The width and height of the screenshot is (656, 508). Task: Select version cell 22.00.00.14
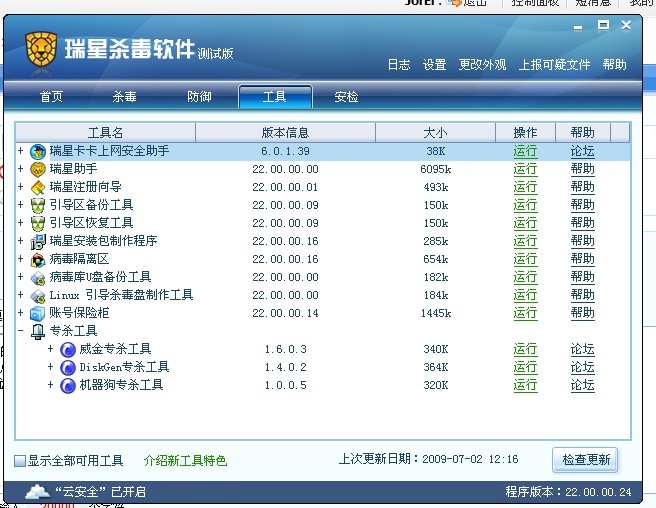(285, 313)
